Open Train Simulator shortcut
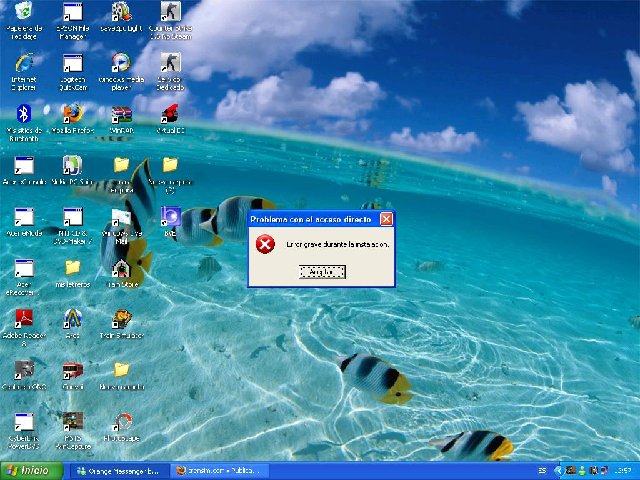This screenshot has width=640, height=480. pos(121,318)
